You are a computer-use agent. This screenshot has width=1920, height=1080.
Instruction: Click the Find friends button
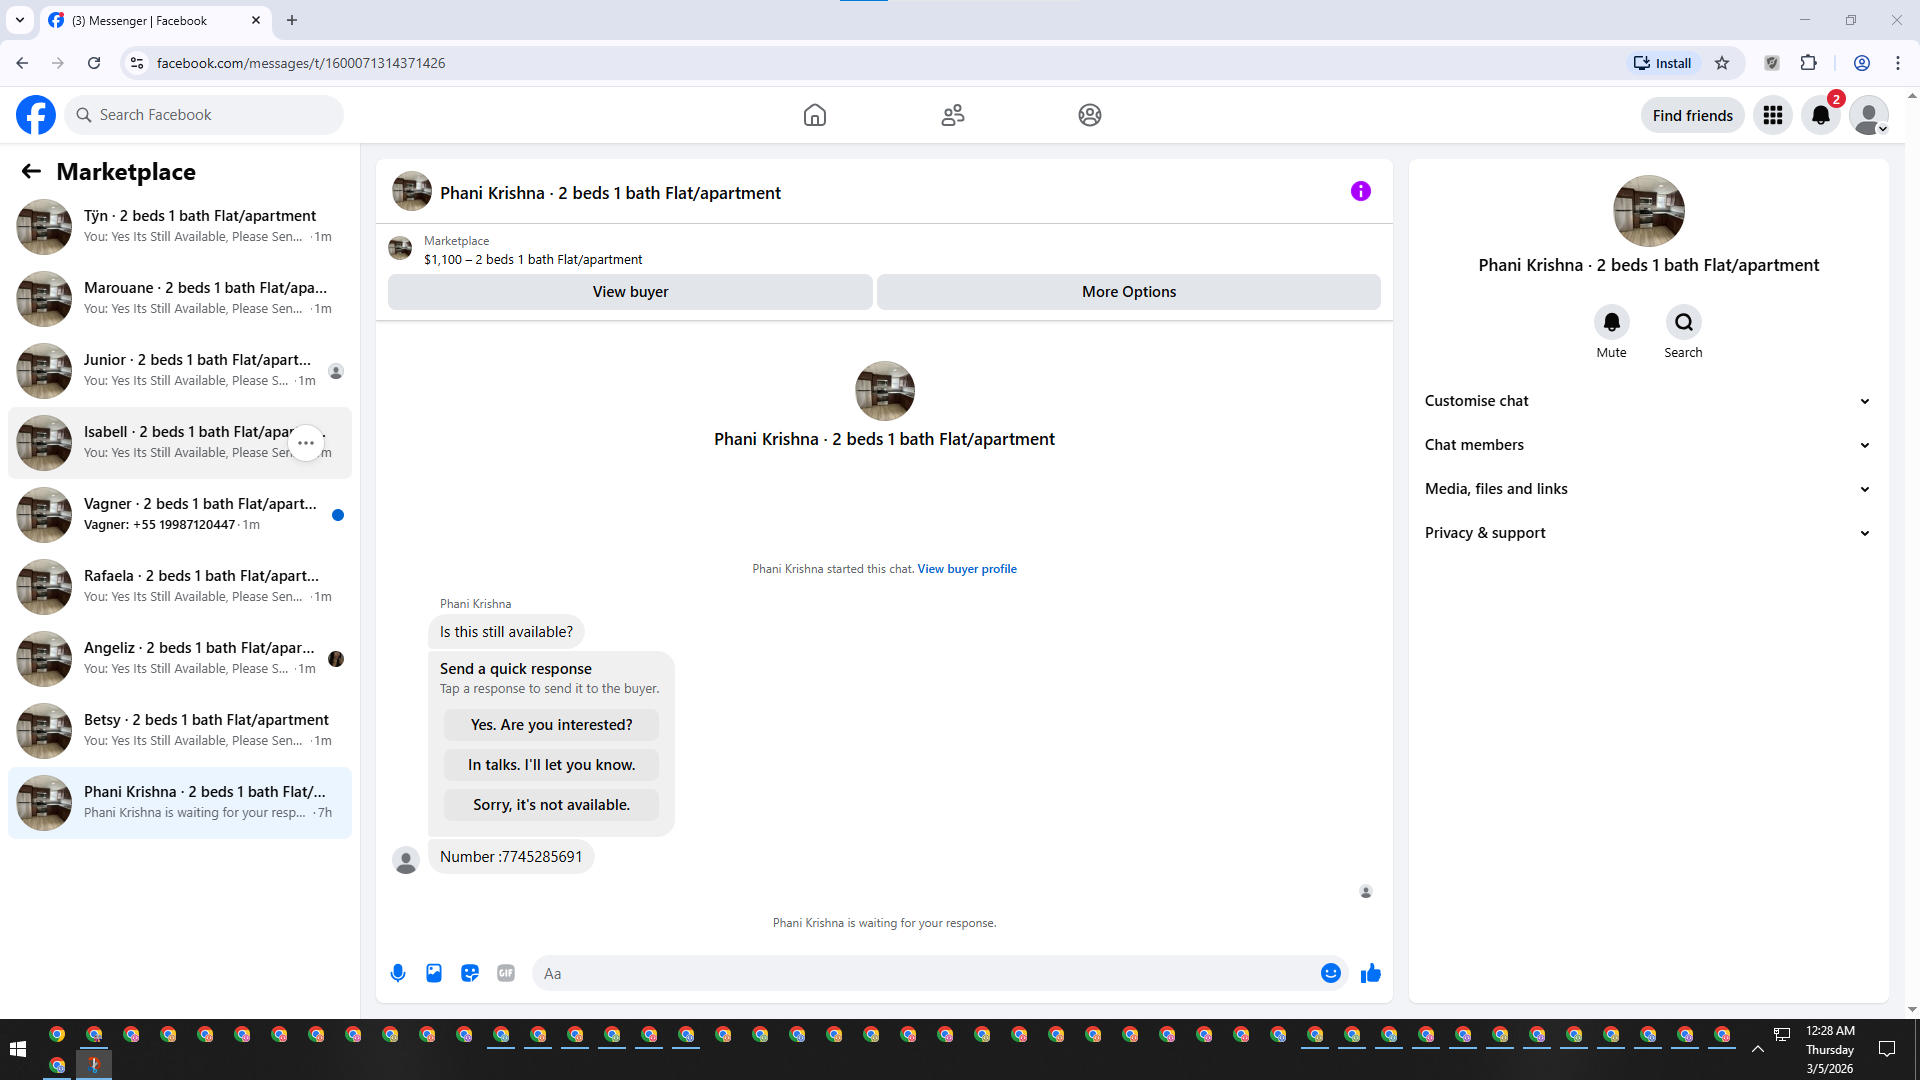point(1693,115)
